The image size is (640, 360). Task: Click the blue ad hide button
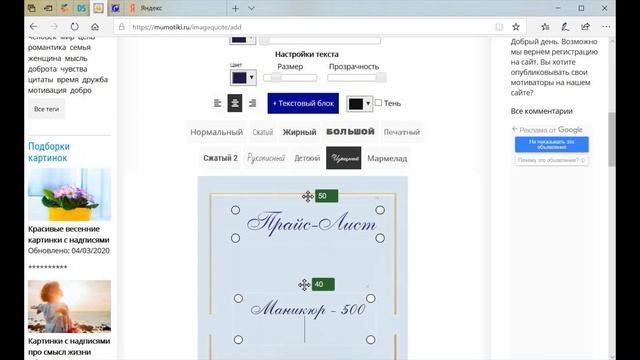551,144
